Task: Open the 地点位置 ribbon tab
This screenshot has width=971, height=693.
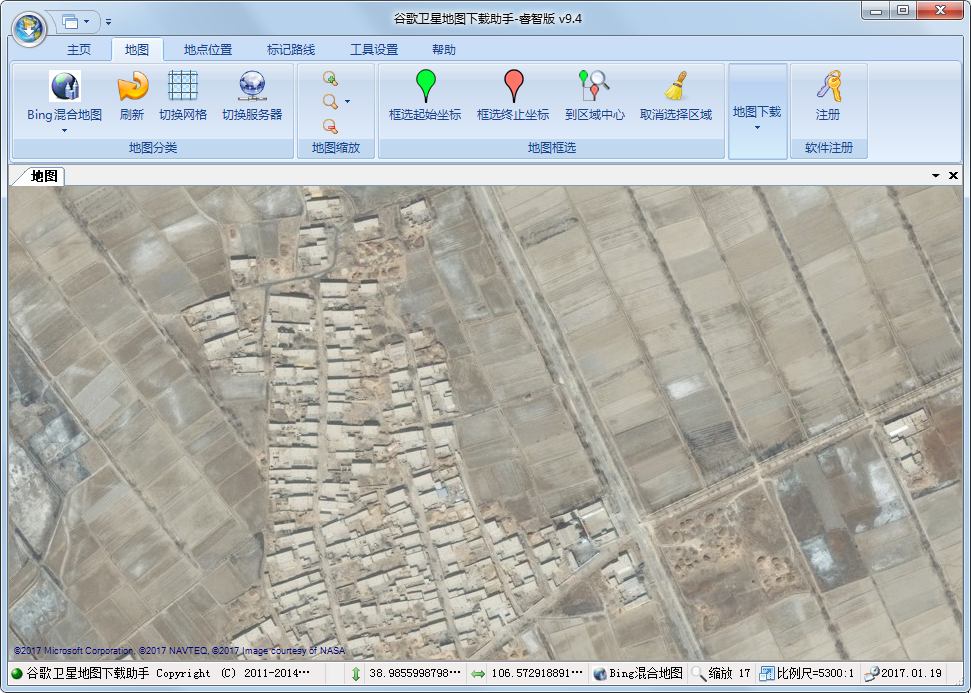Action: (x=208, y=50)
